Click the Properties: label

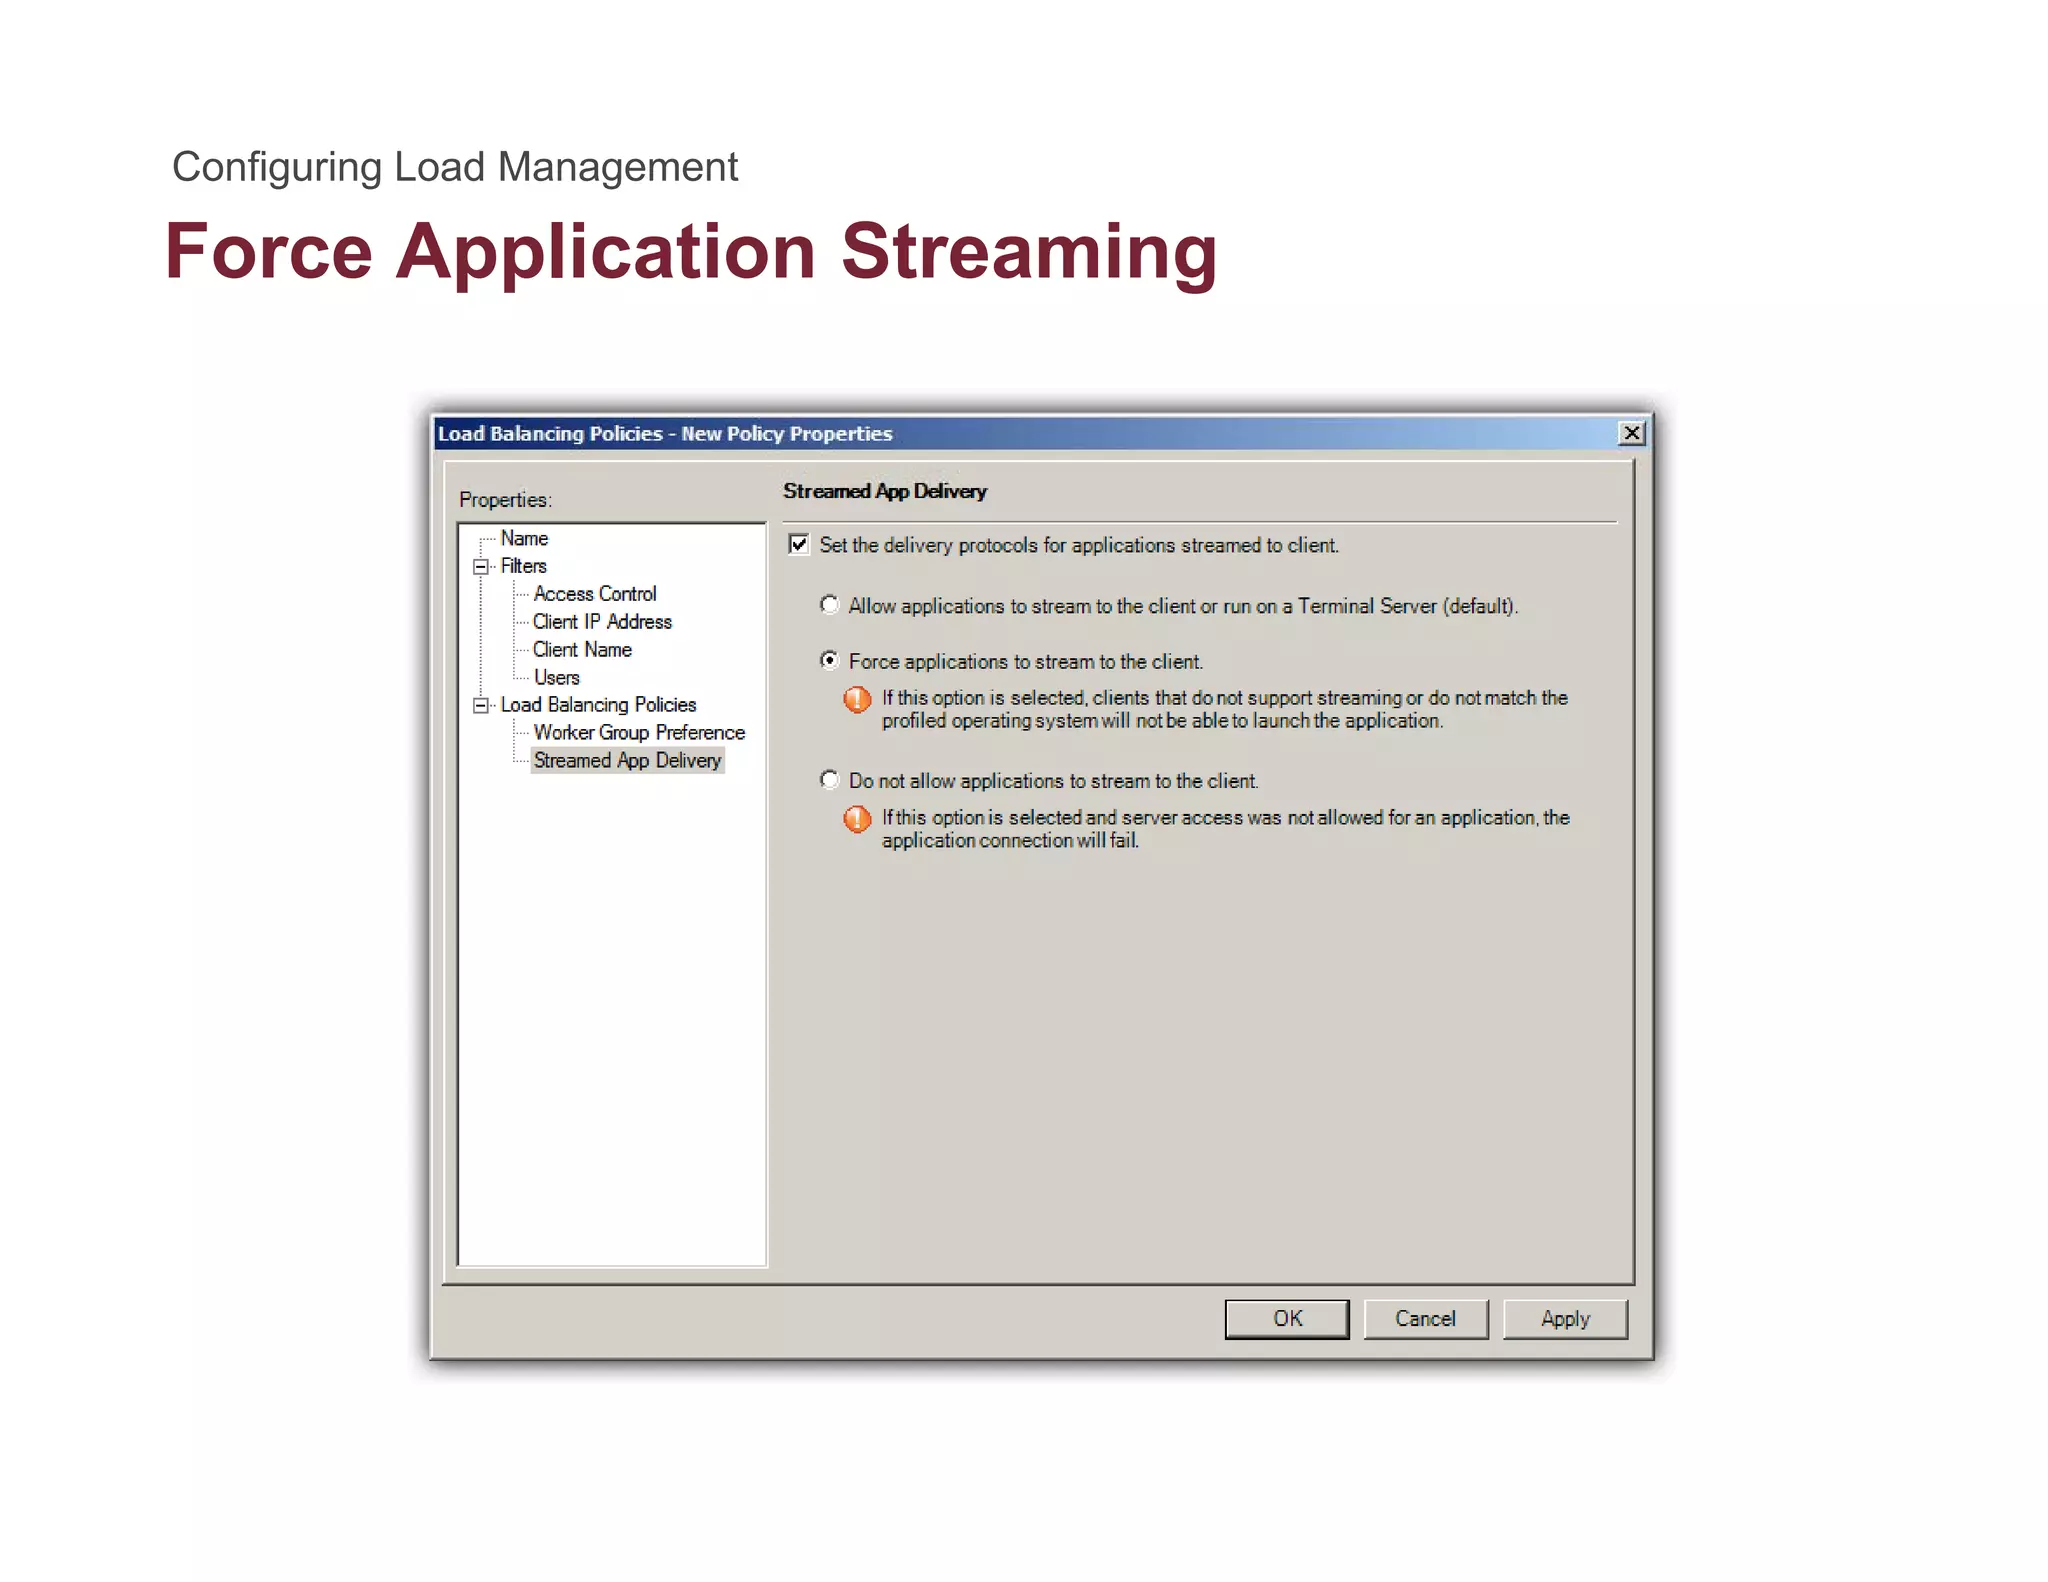tap(505, 500)
